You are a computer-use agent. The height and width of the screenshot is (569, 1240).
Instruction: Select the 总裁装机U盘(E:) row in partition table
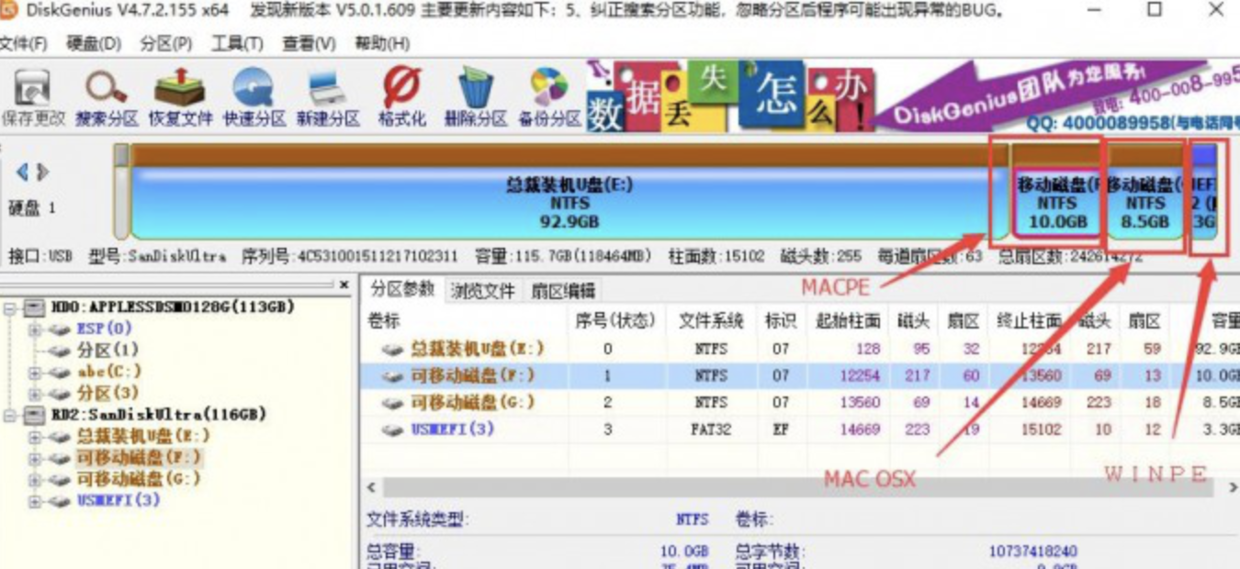point(800,349)
